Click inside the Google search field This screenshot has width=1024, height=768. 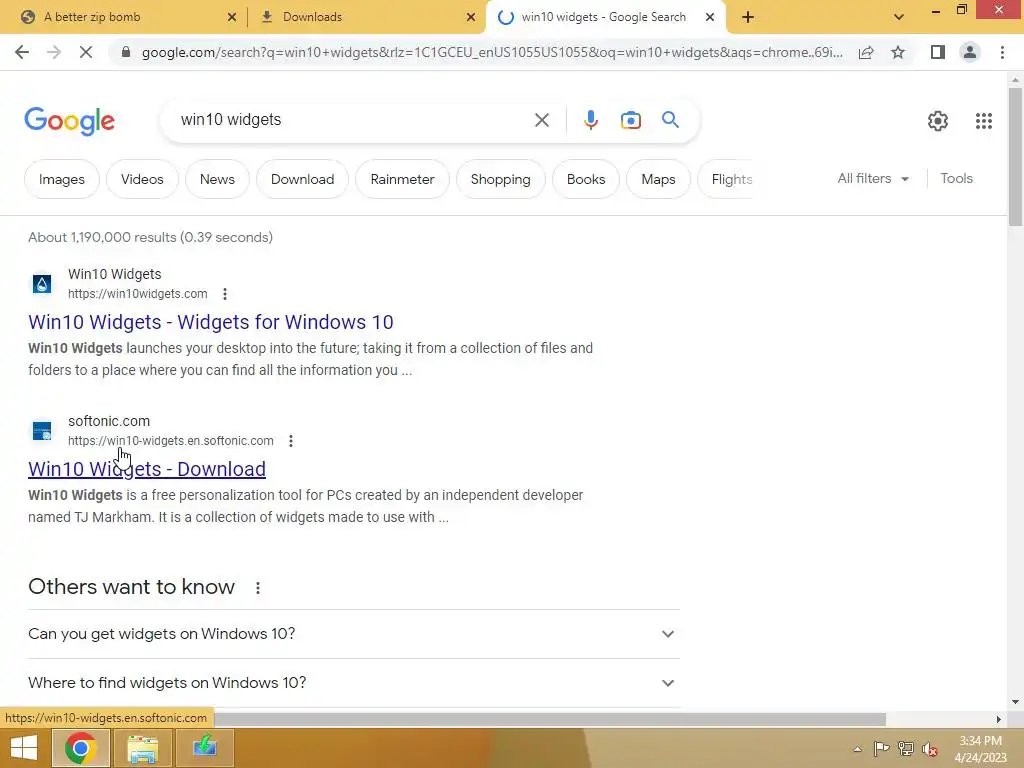coord(353,120)
